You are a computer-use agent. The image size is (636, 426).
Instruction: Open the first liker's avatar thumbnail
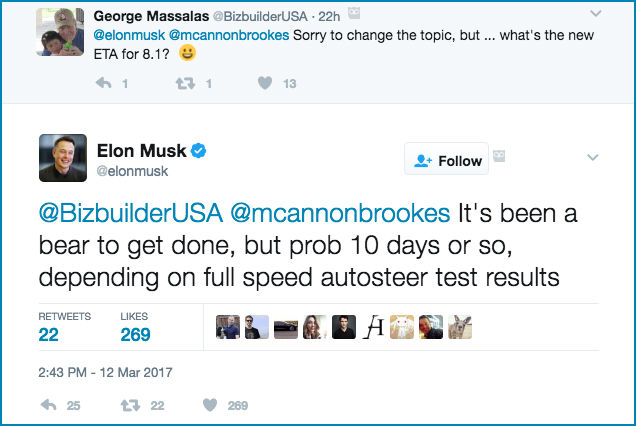pos(229,326)
